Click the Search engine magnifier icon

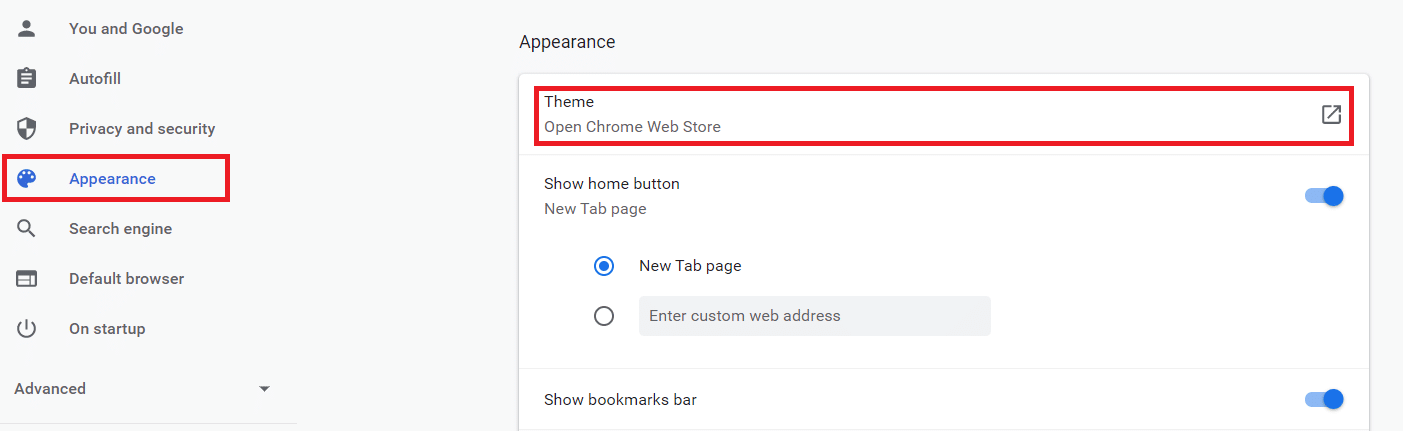tap(27, 229)
